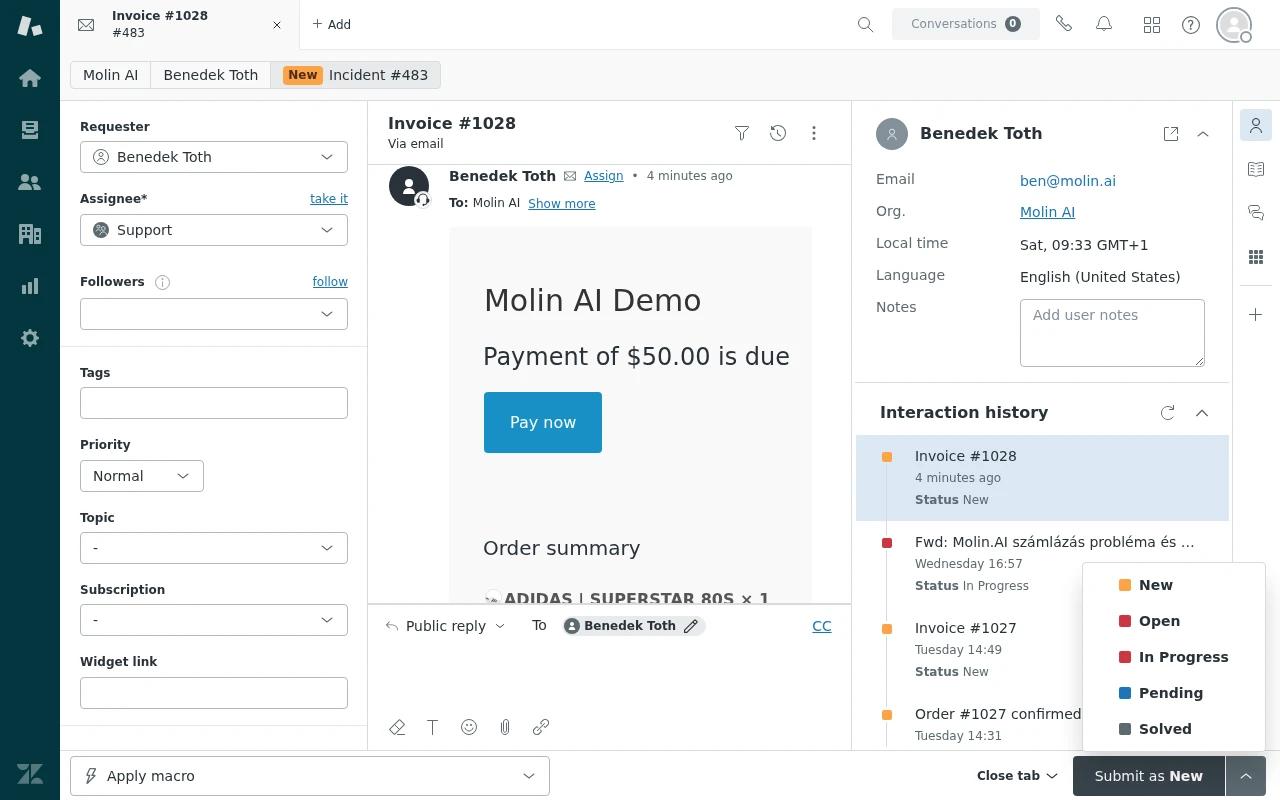Click the take it link

point(329,199)
